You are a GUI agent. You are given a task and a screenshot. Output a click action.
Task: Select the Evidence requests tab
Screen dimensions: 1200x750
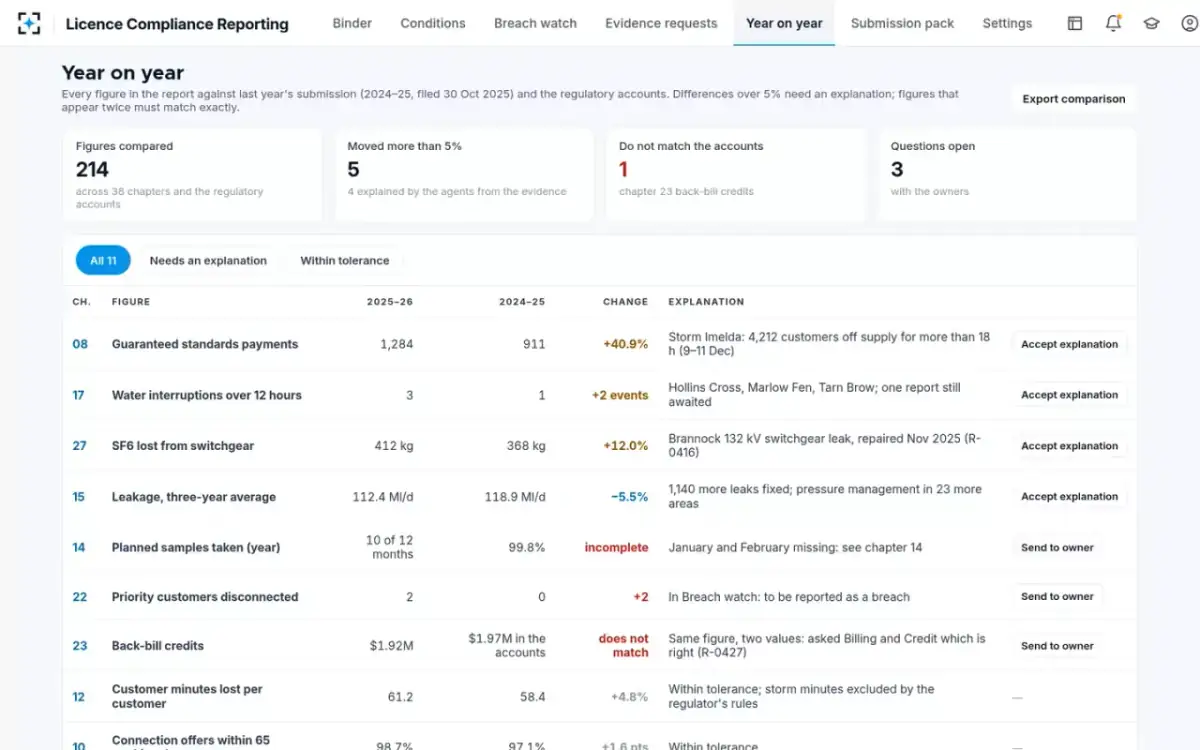click(661, 23)
